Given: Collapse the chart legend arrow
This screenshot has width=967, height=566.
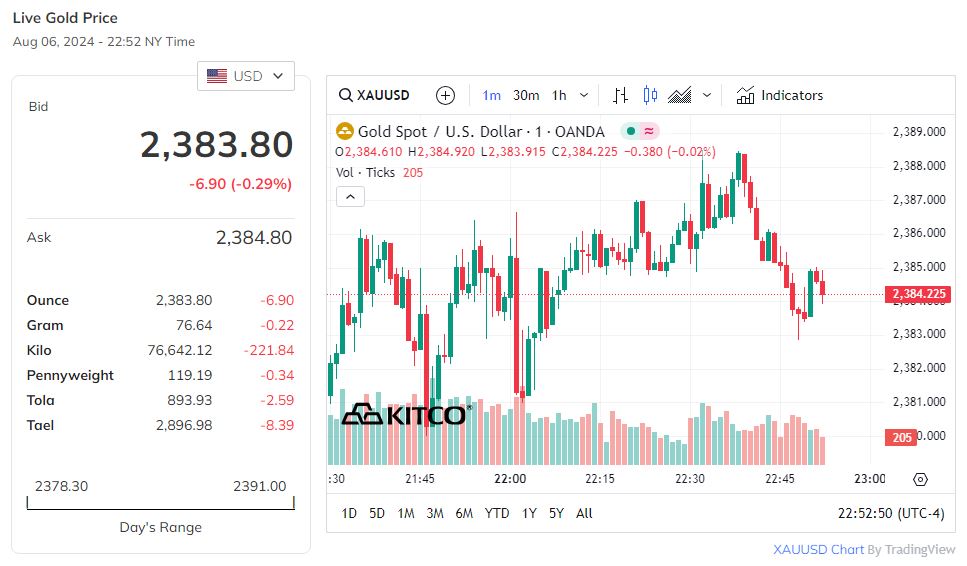Looking at the screenshot, I should pos(350,197).
